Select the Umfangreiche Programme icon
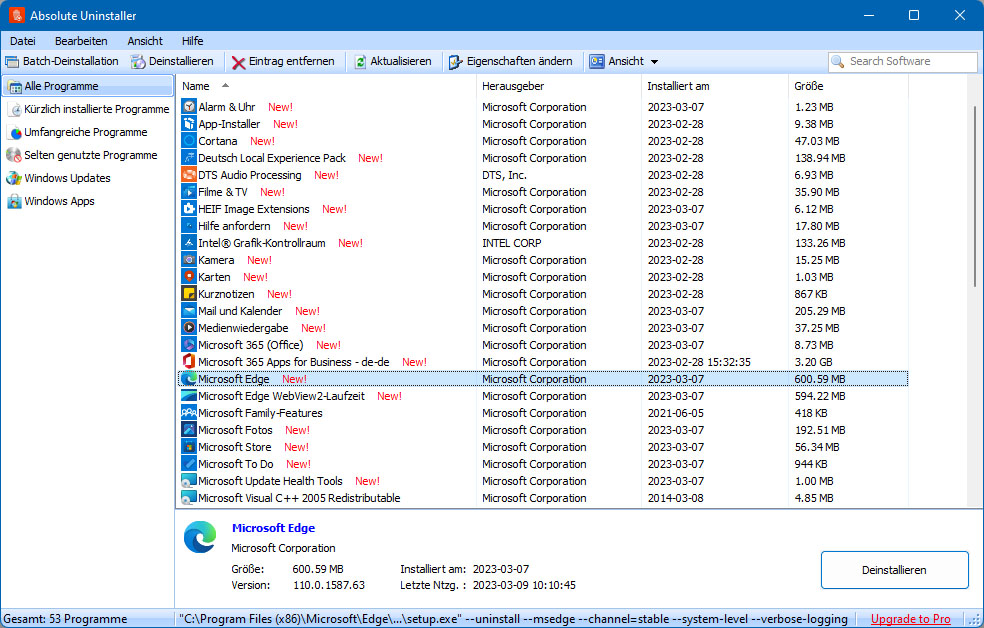Screen dimensions: 984x628 [15, 132]
